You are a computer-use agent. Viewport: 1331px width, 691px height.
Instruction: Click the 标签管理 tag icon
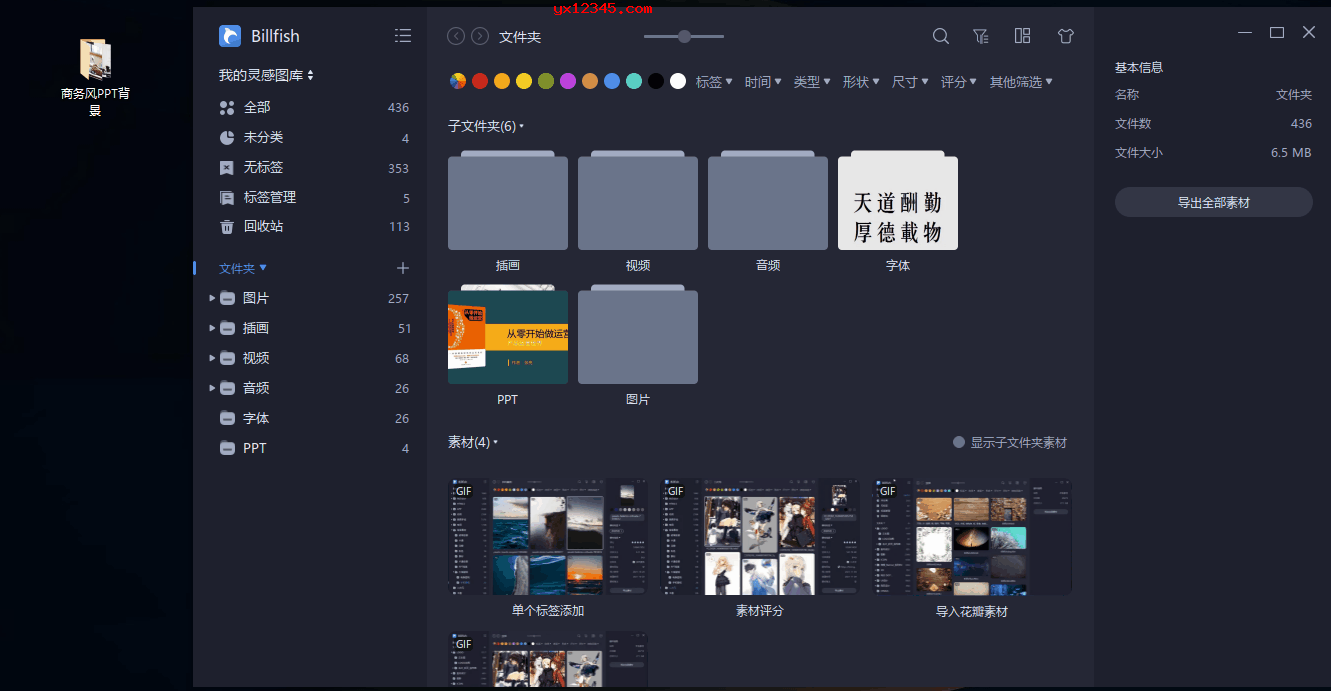coord(227,198)
